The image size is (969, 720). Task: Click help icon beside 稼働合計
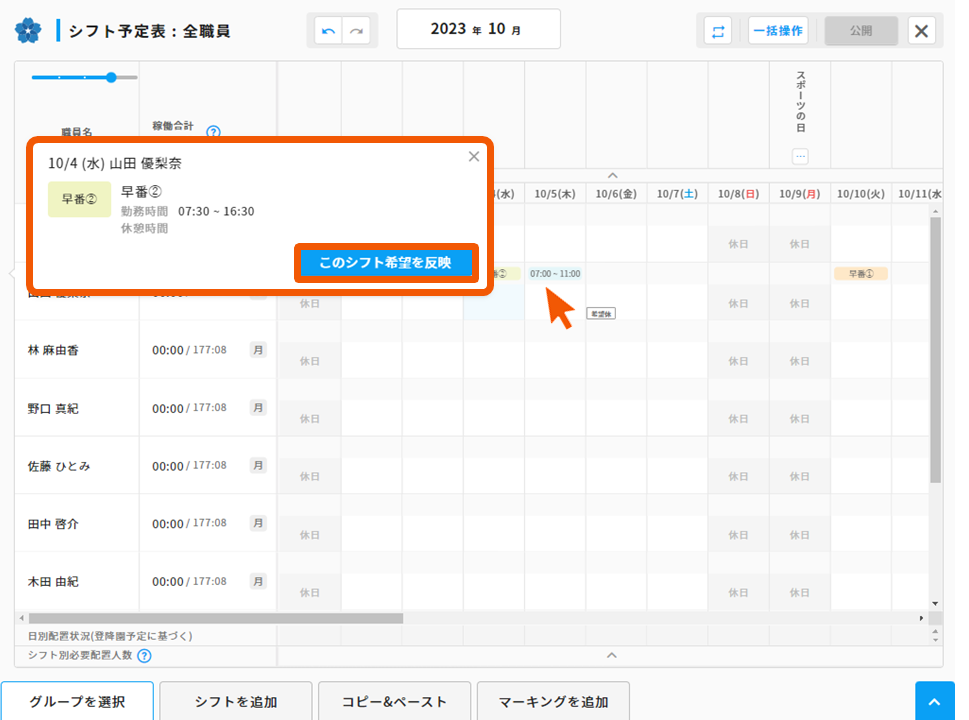coord(213,131)
